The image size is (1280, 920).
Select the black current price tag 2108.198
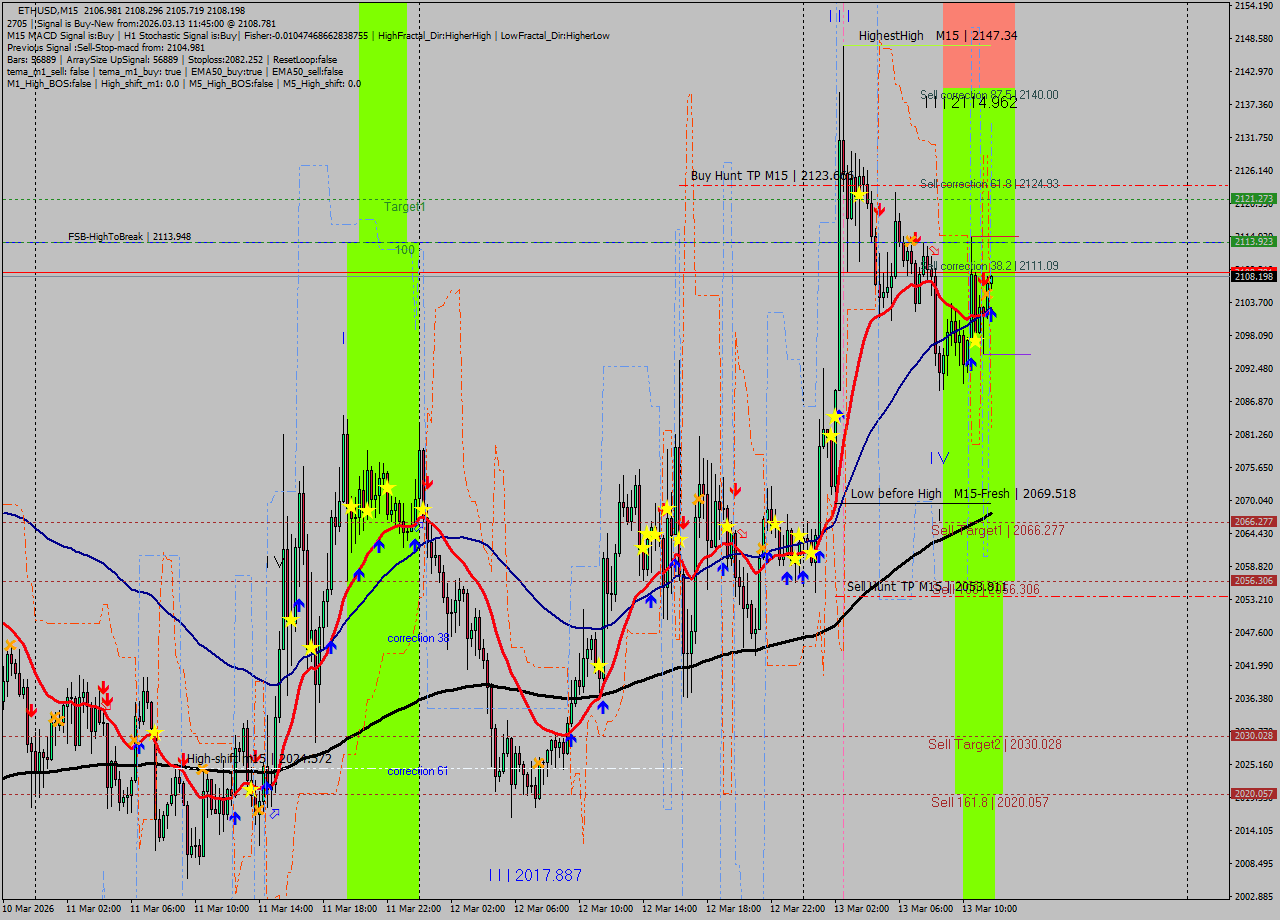click(1253, 276)
